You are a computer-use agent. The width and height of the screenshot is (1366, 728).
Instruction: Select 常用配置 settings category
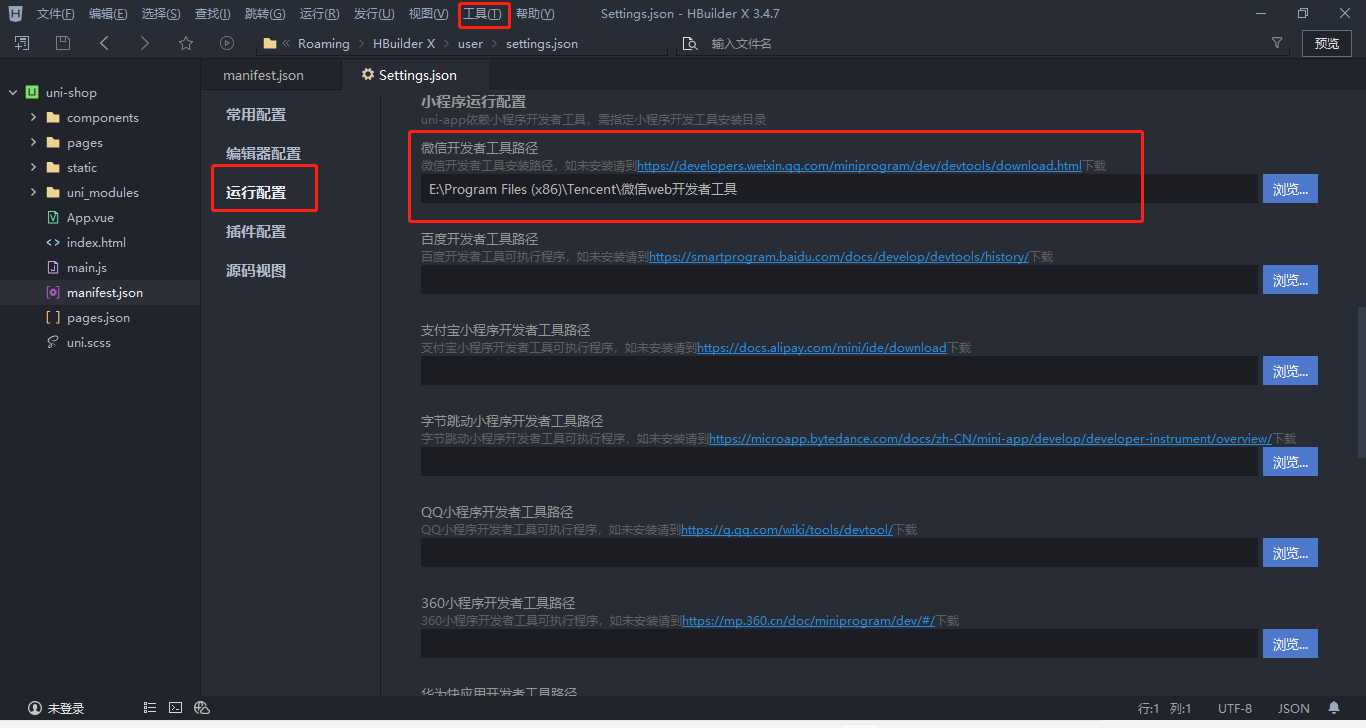(x=256, y=115)
